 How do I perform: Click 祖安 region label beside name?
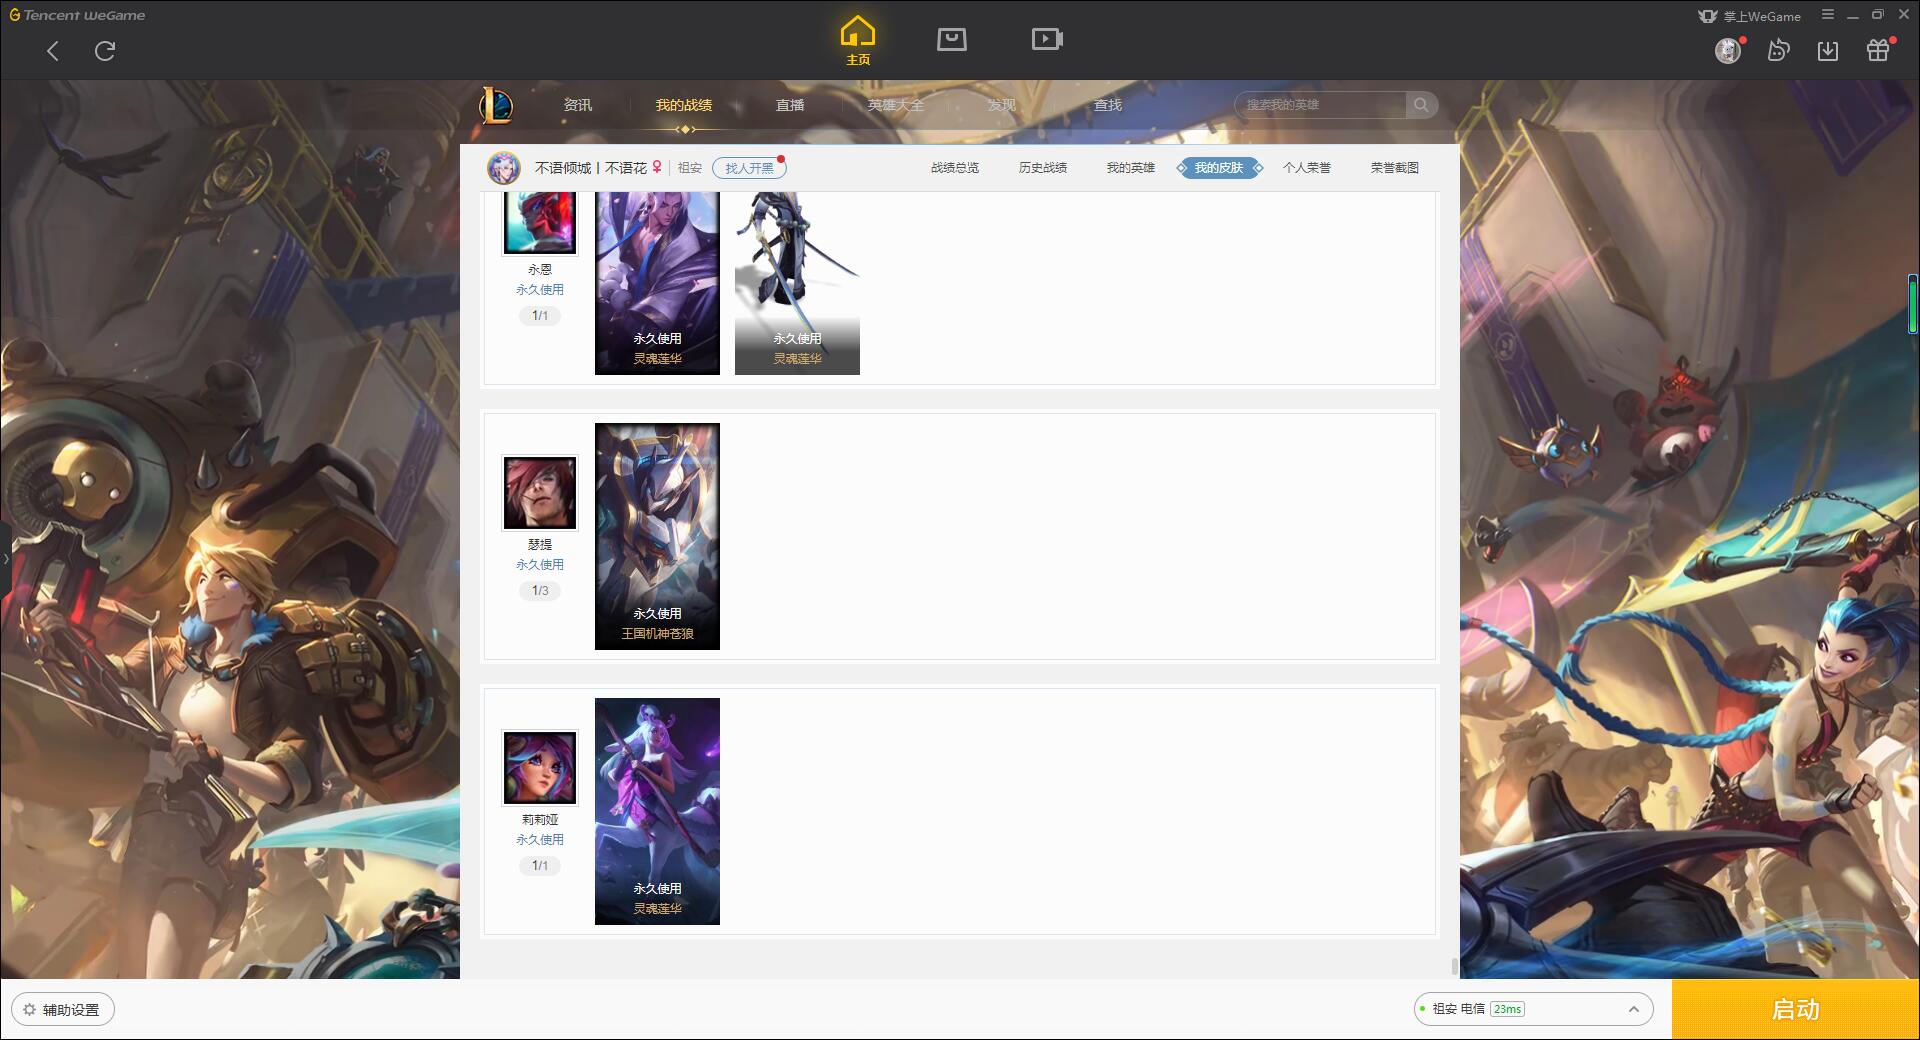point(690,168)
